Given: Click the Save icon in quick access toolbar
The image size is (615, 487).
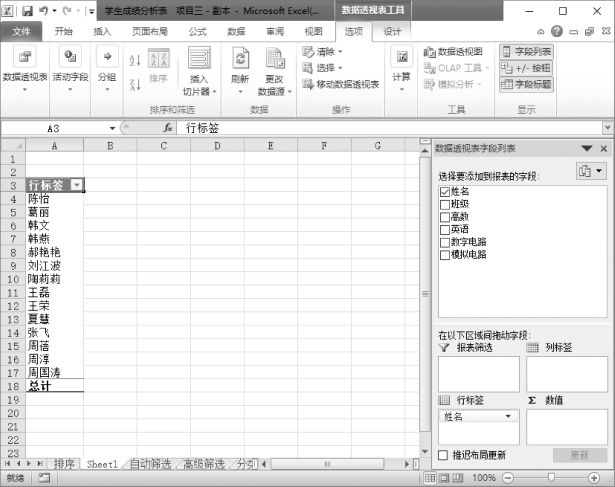Looking at the screenshot, I should [x=27, y=11].
